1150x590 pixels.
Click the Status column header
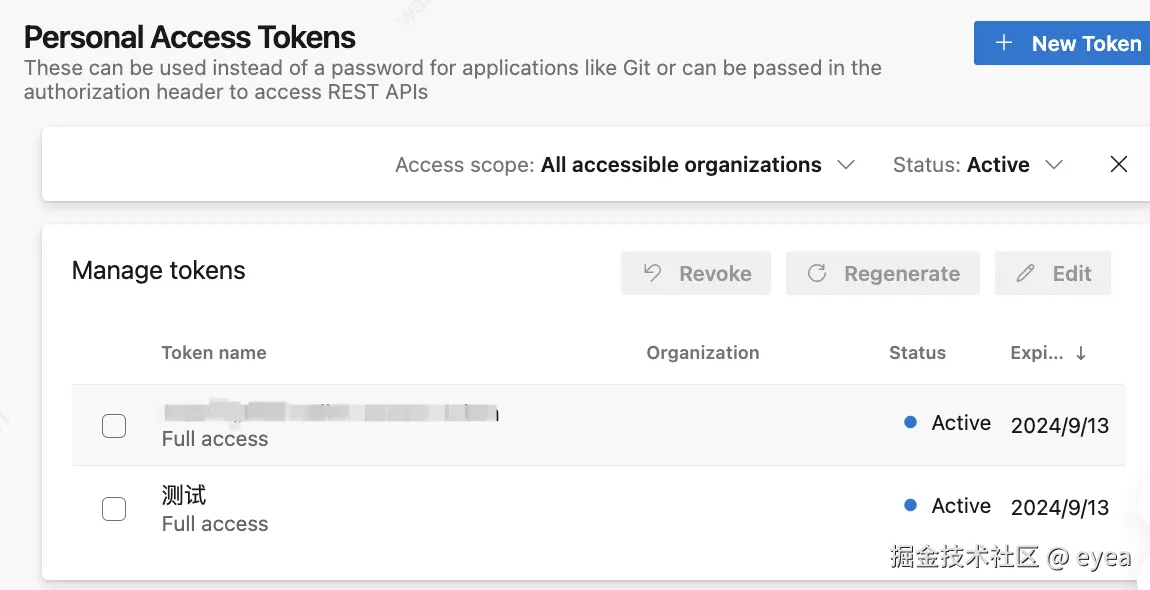[x=917, y=352]
